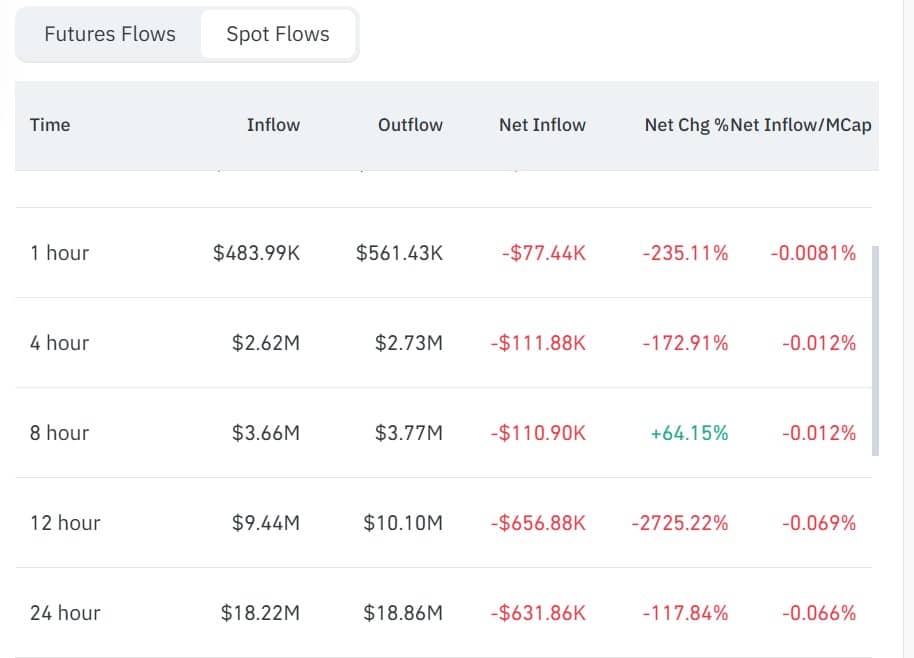Click the Net Chg % column header
Viewport: 914px width, 658px height.
686,125
